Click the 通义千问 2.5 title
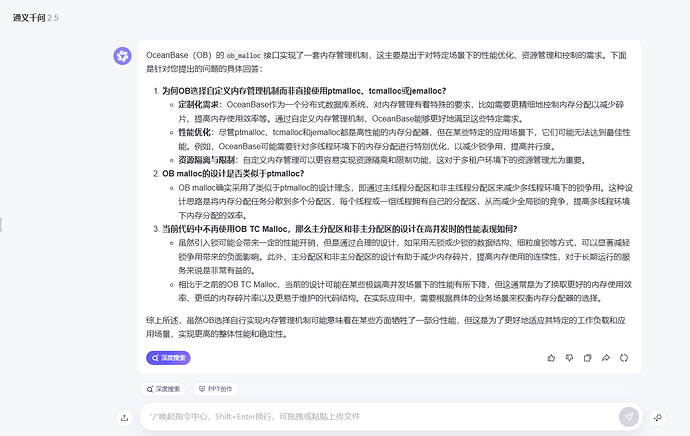This screenshot has width=690, height=436. point(36,18)
